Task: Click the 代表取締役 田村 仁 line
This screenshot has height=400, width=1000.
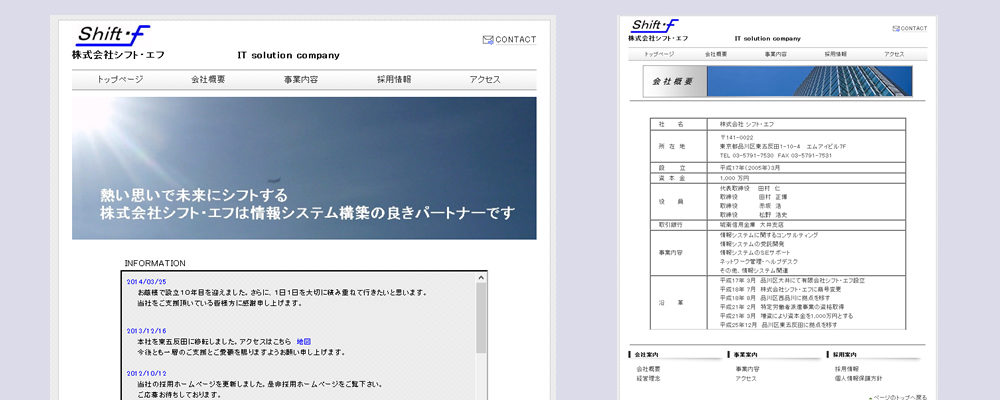Action: click(x=750, y=189)
